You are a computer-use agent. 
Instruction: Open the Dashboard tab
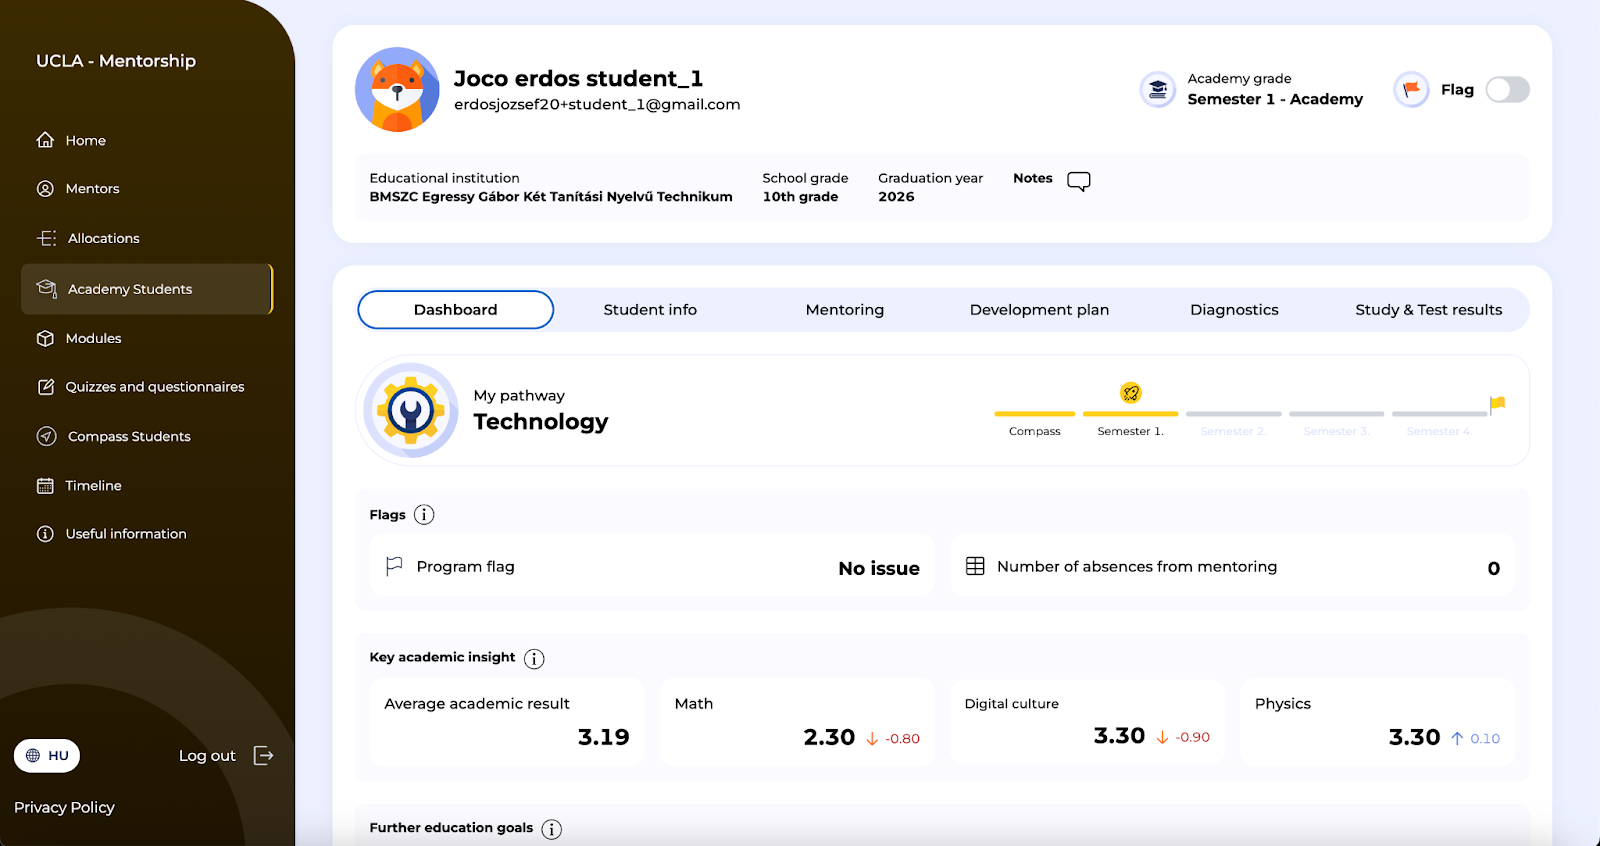455,310
